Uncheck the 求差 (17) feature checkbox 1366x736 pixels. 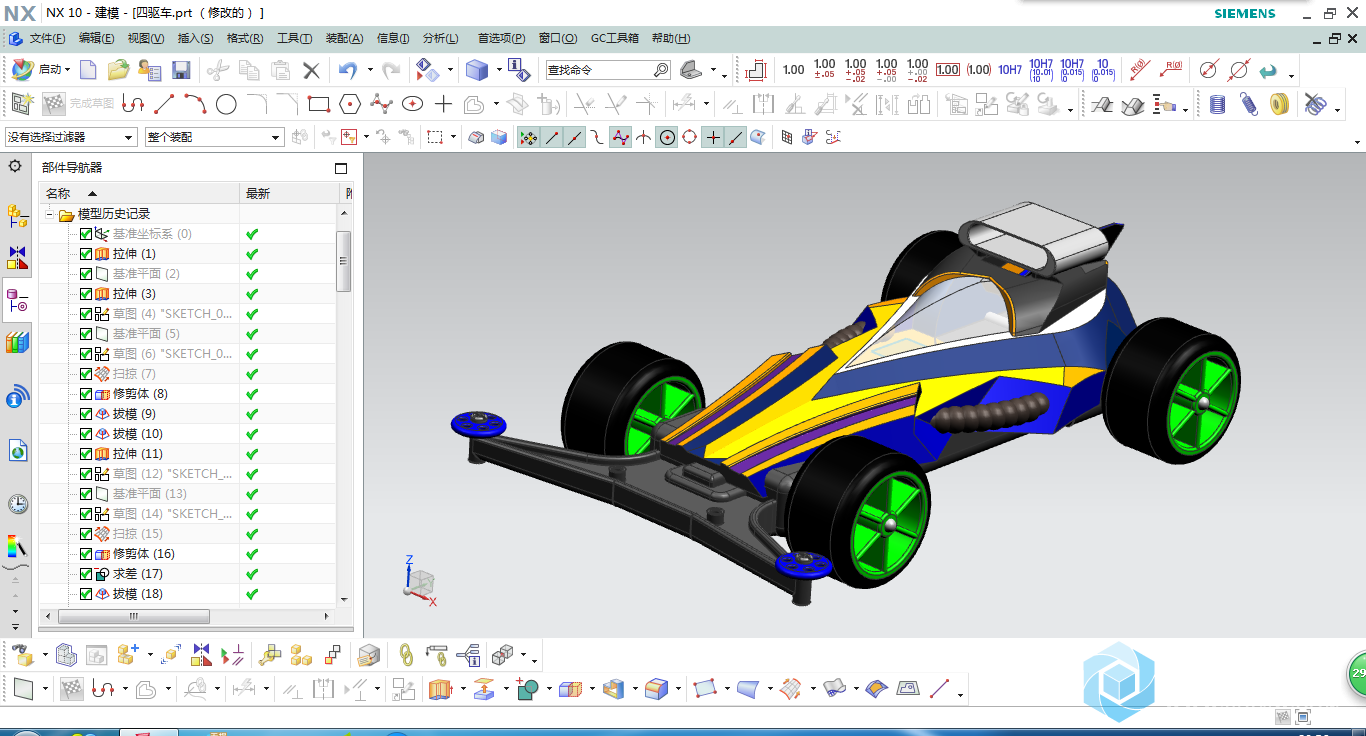[86, 574]
